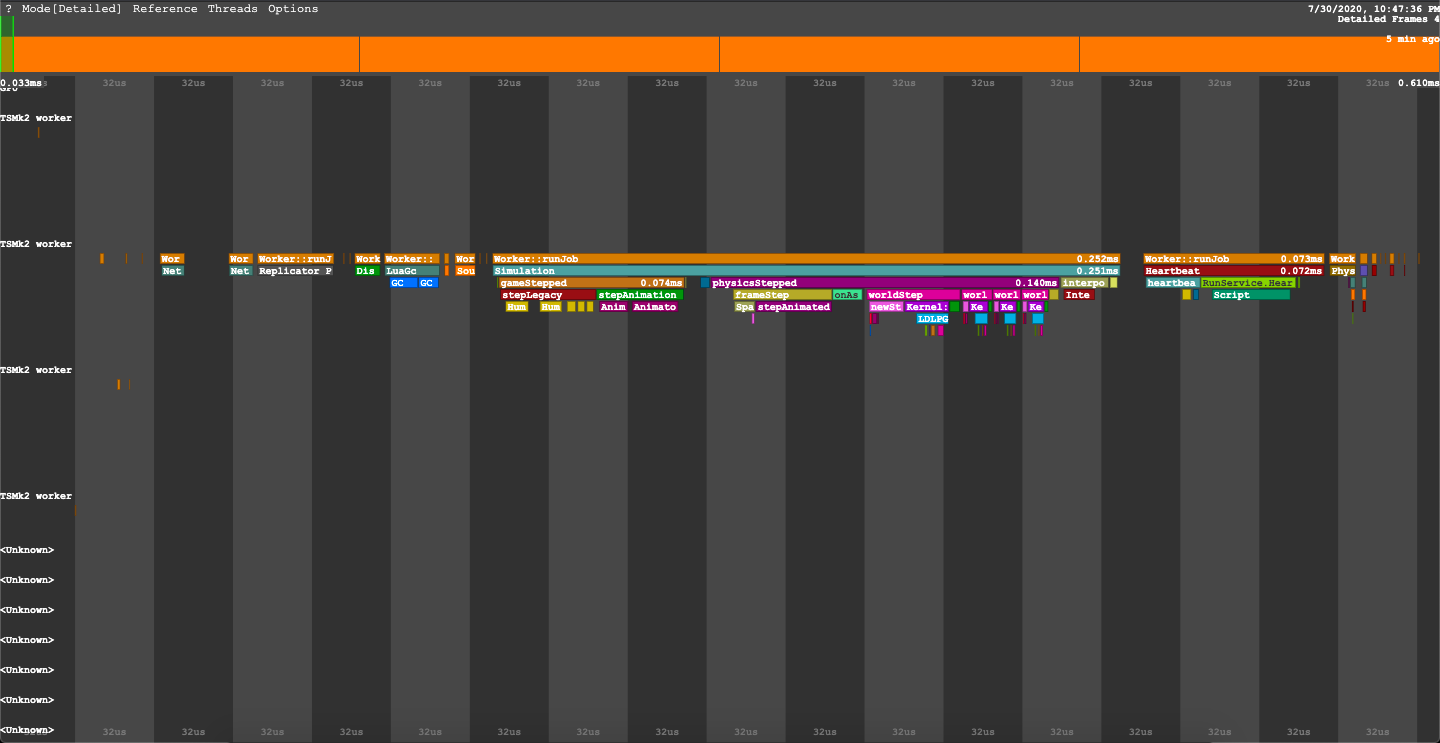Open the Reference menu
The width and height of the screenshot is (1440, 743).
(x=165, y=9)
